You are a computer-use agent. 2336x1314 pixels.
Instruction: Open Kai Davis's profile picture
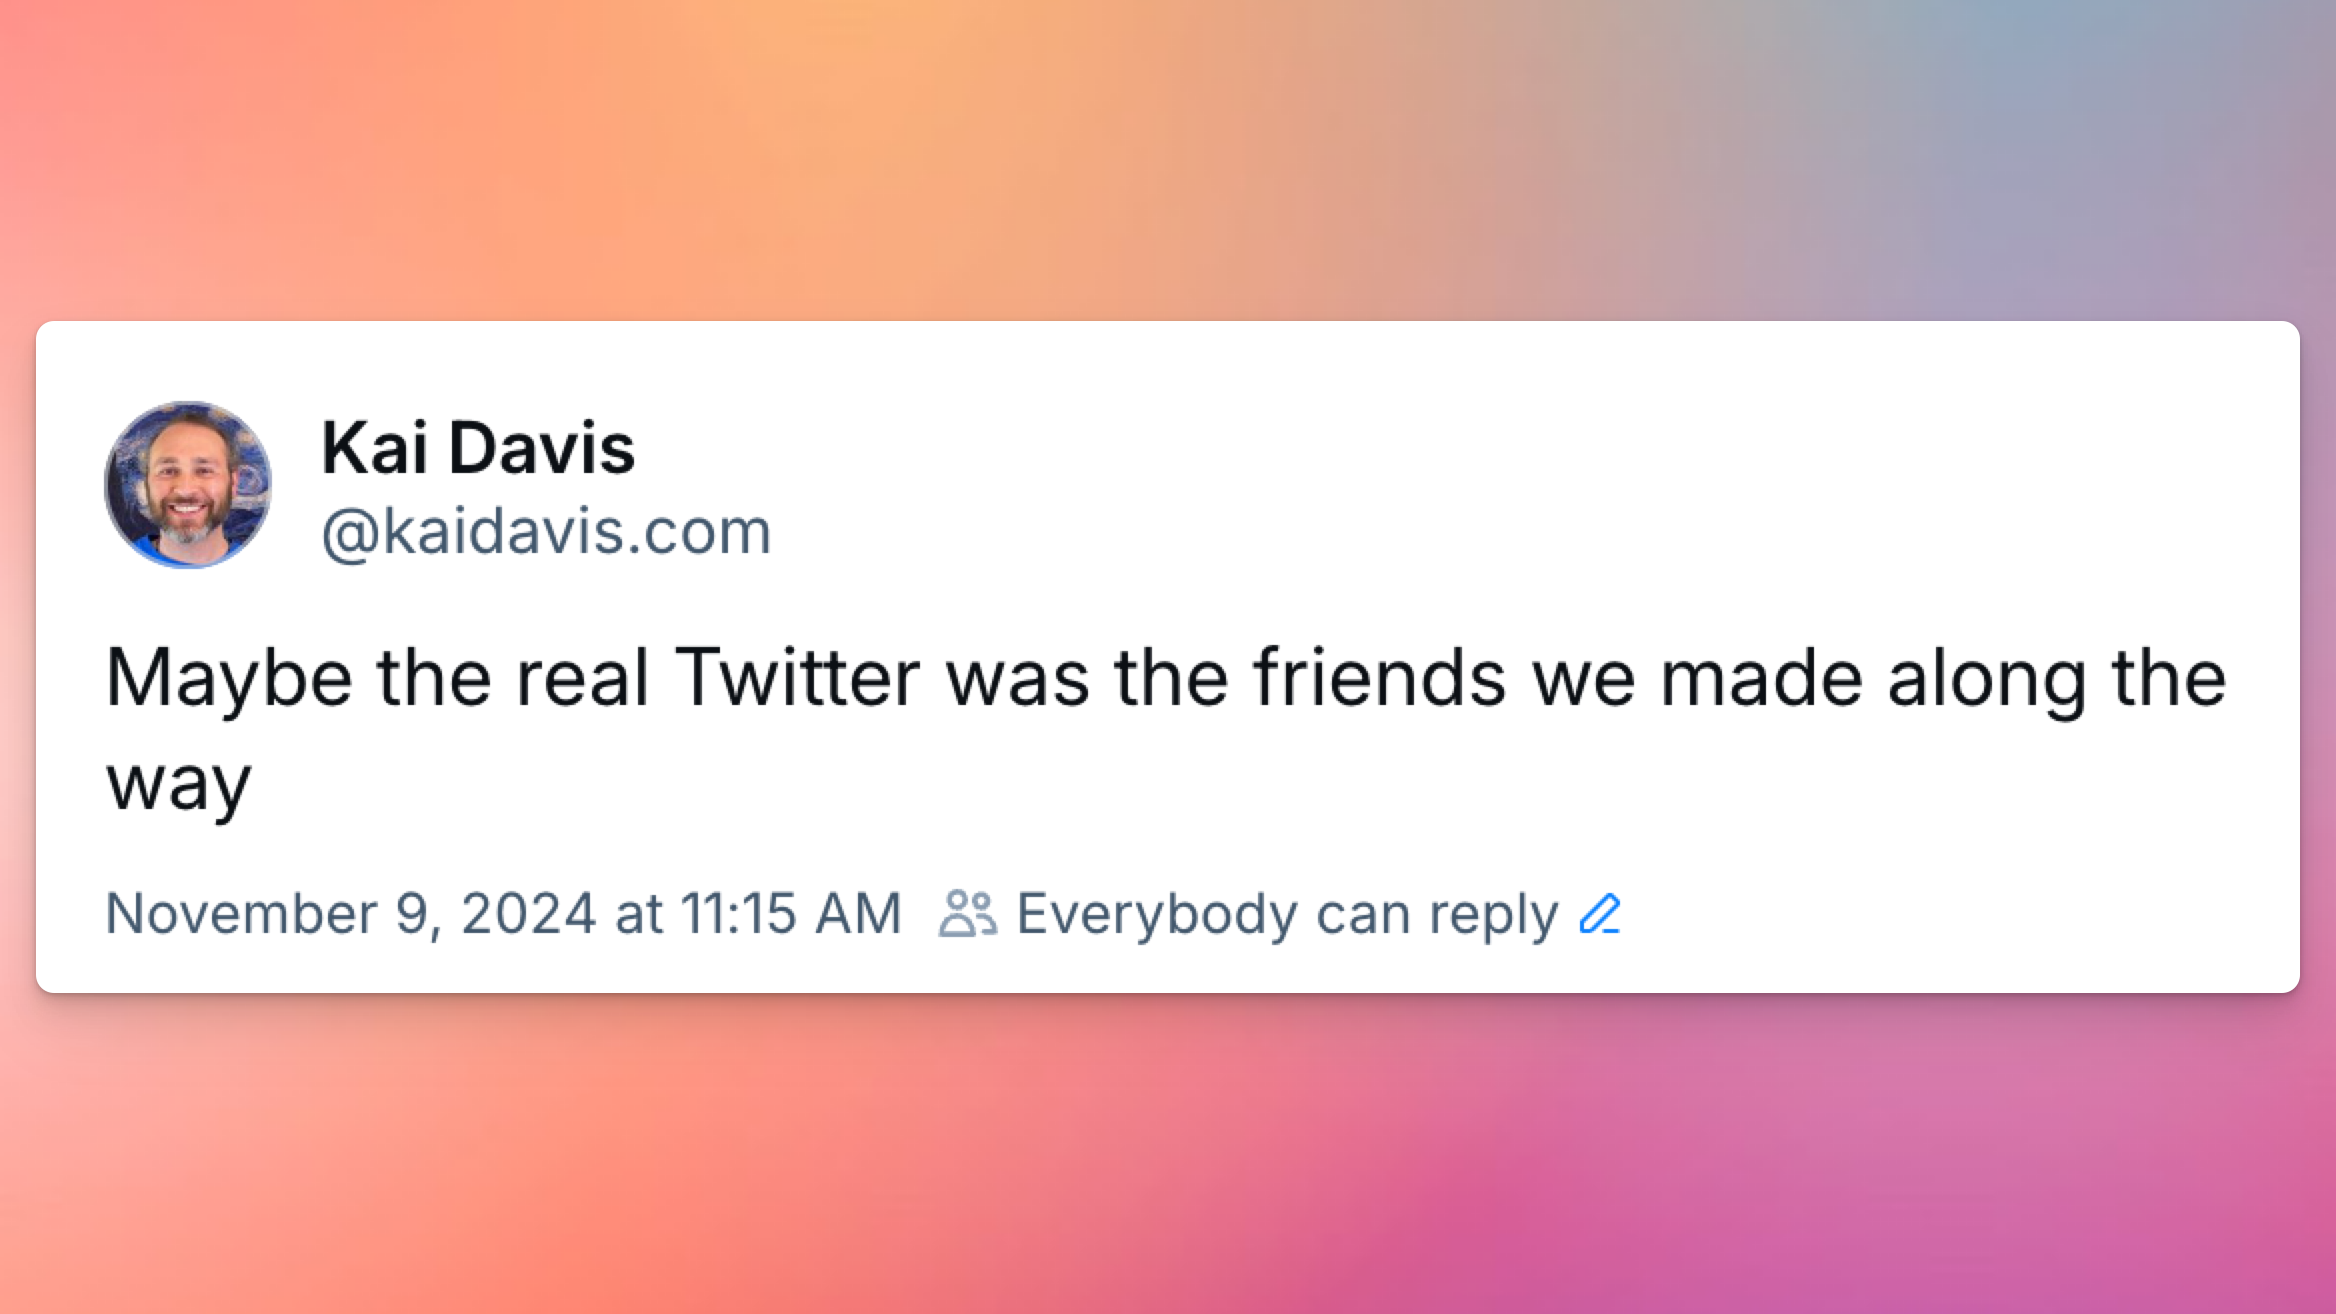click(188, 486)
